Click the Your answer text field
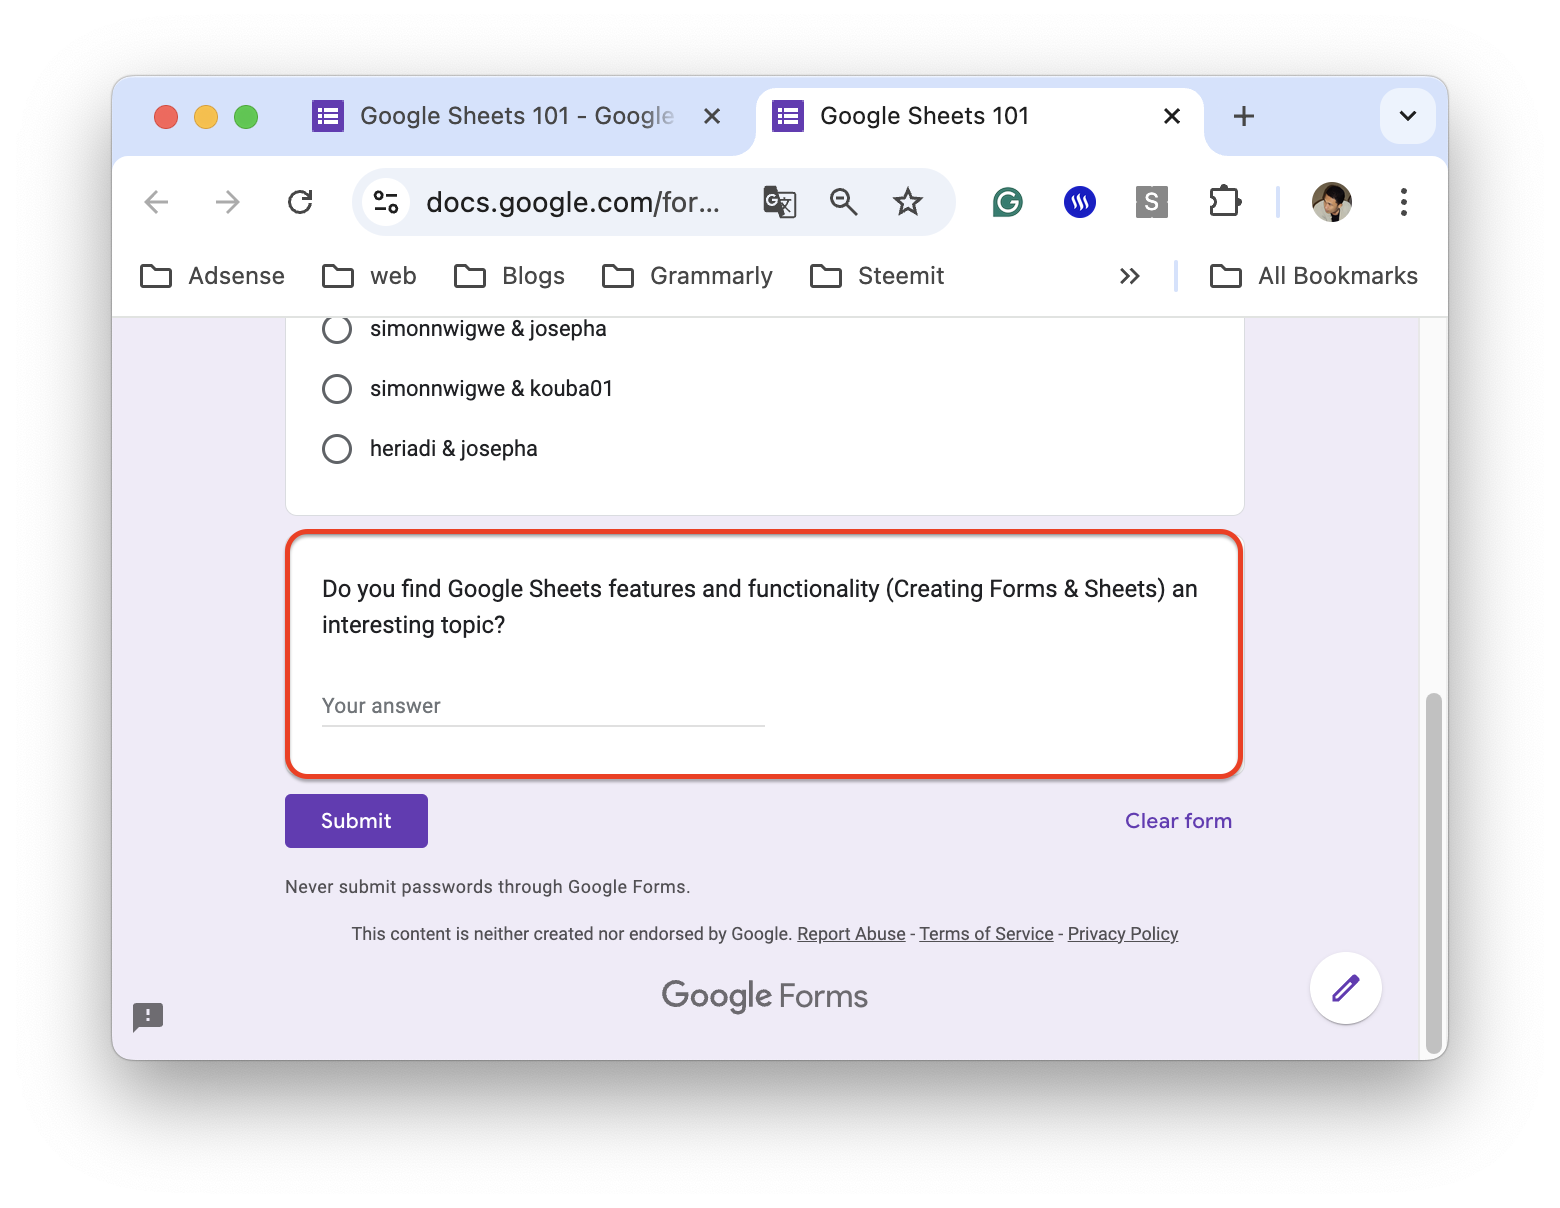Screen dimensions: 1560x1208 point(543,706)
